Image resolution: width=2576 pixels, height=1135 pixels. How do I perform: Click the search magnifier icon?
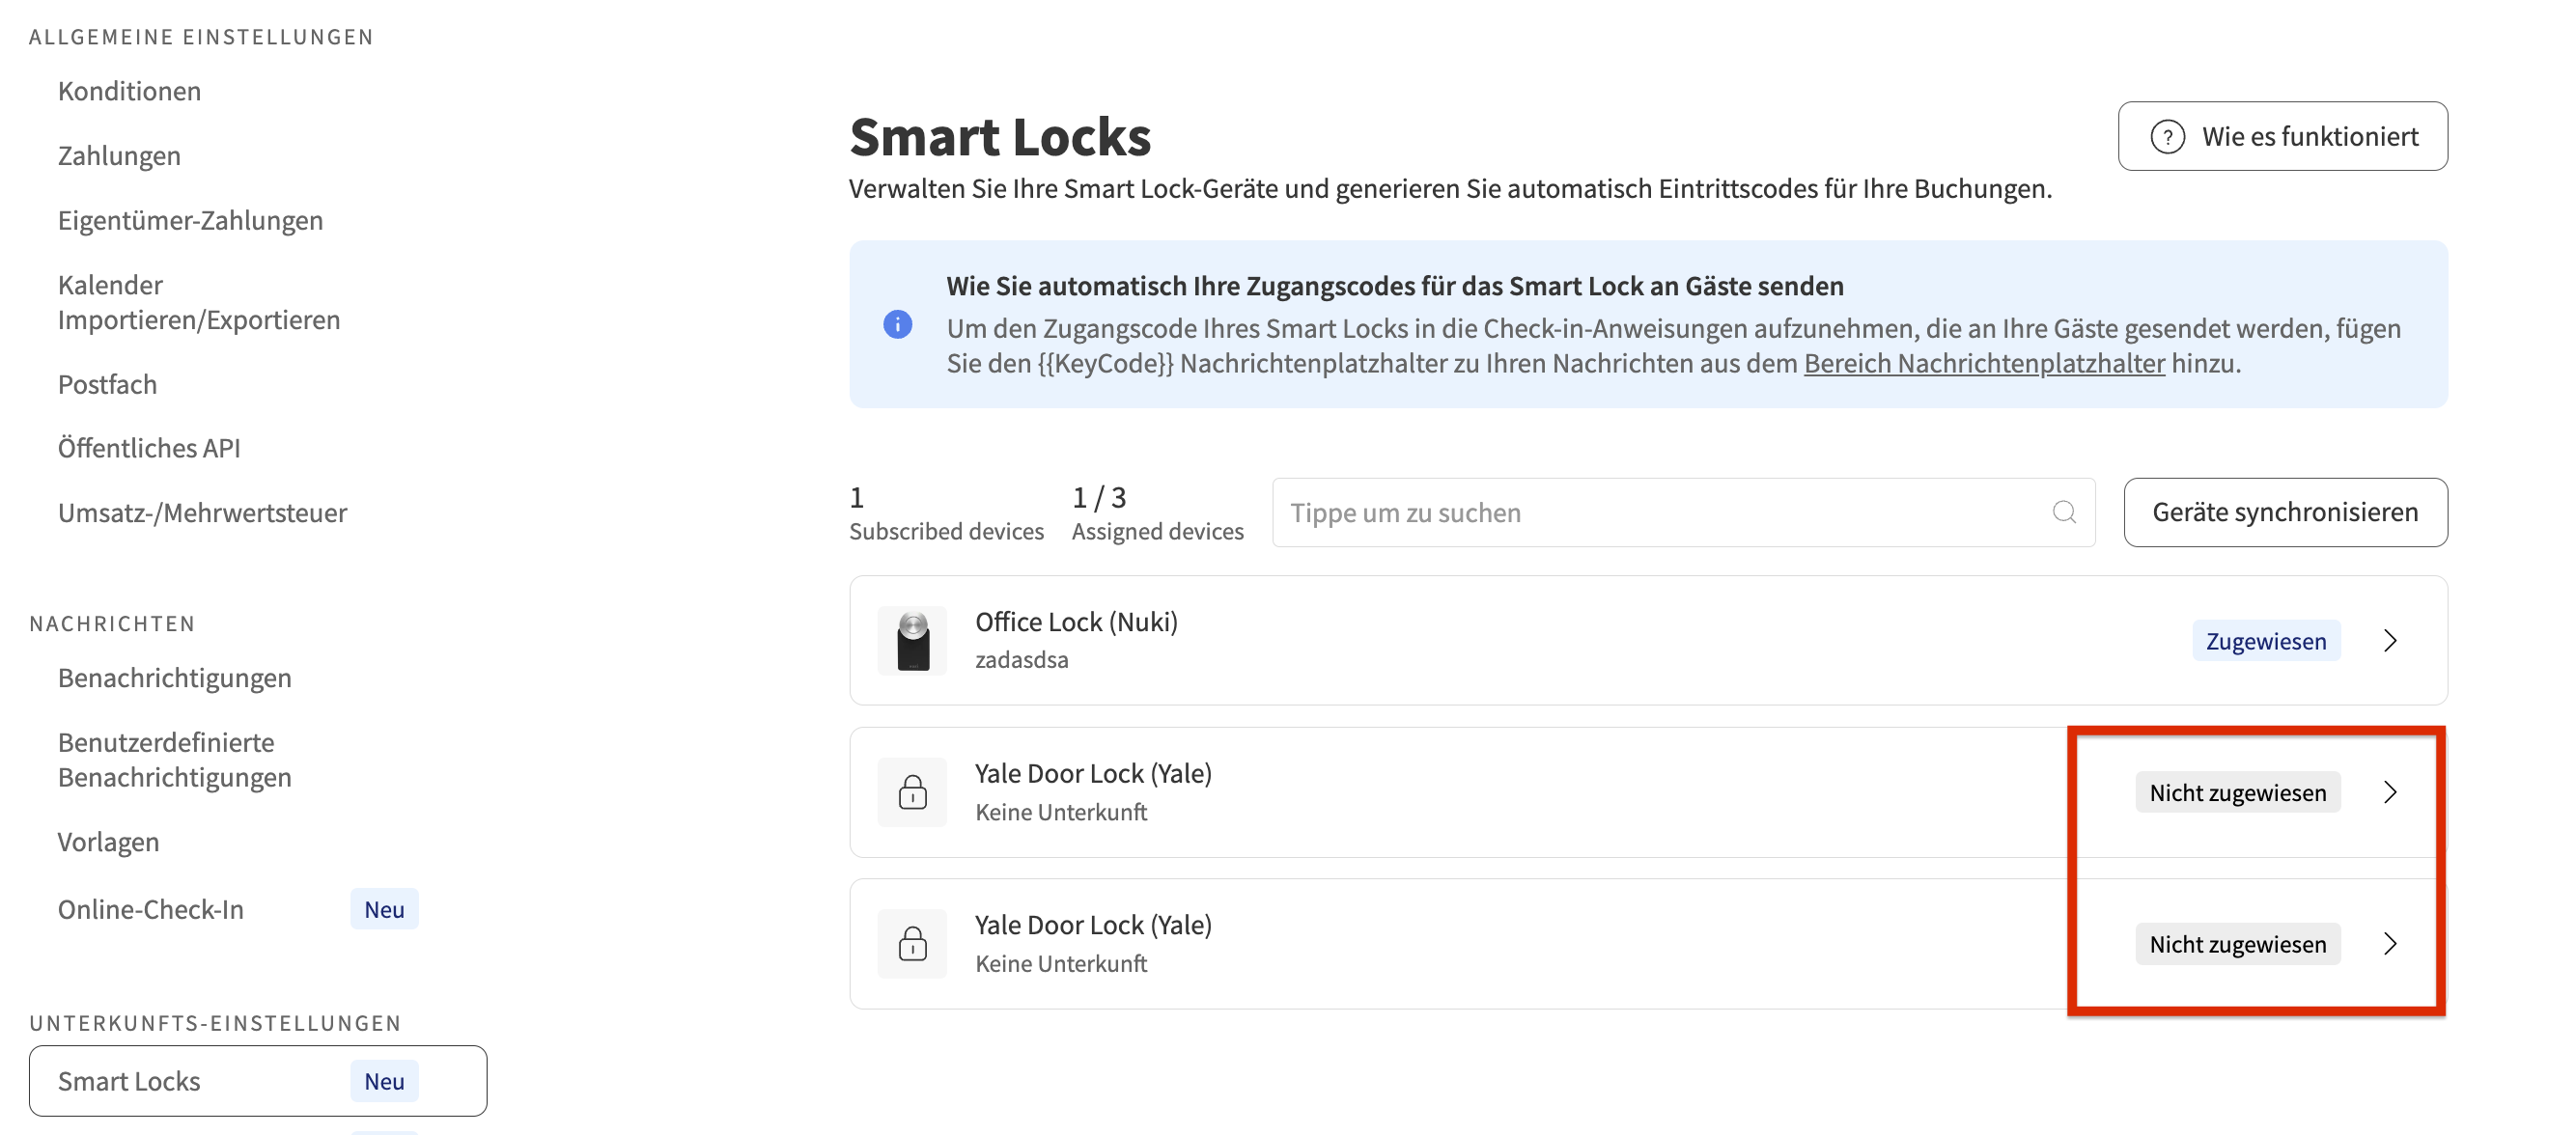[x=2063, y=512]
